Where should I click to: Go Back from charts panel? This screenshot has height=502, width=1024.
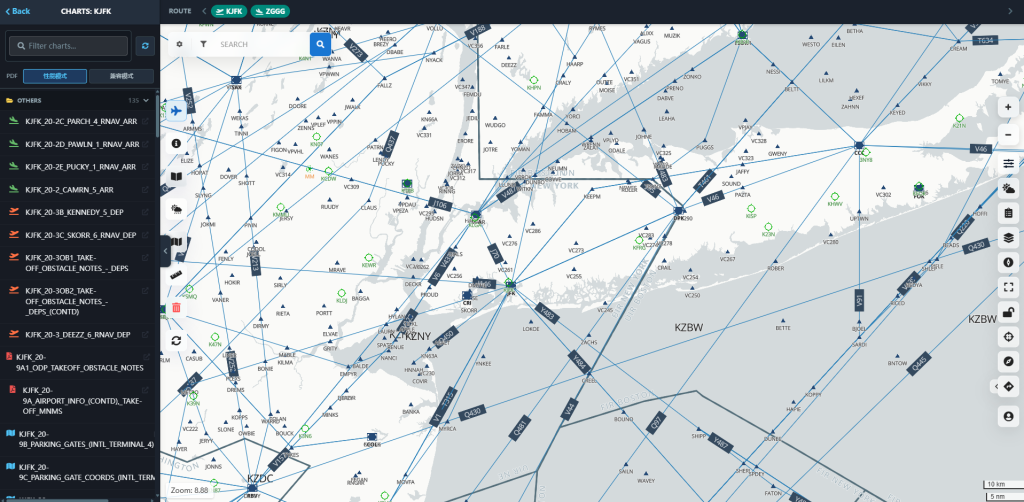coord(18,11)
